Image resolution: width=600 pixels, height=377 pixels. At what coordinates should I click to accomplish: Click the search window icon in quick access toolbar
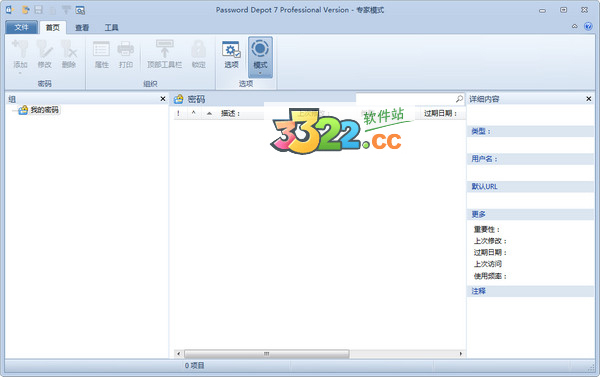click(80, 10)
